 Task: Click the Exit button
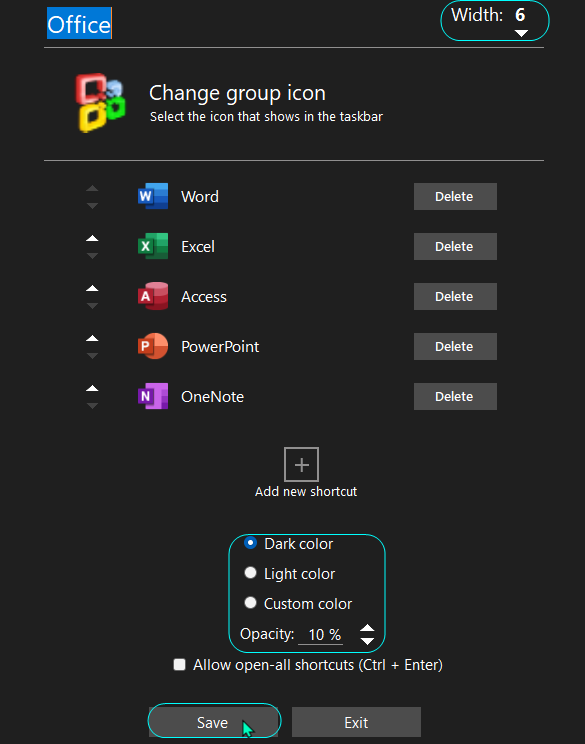356,722
